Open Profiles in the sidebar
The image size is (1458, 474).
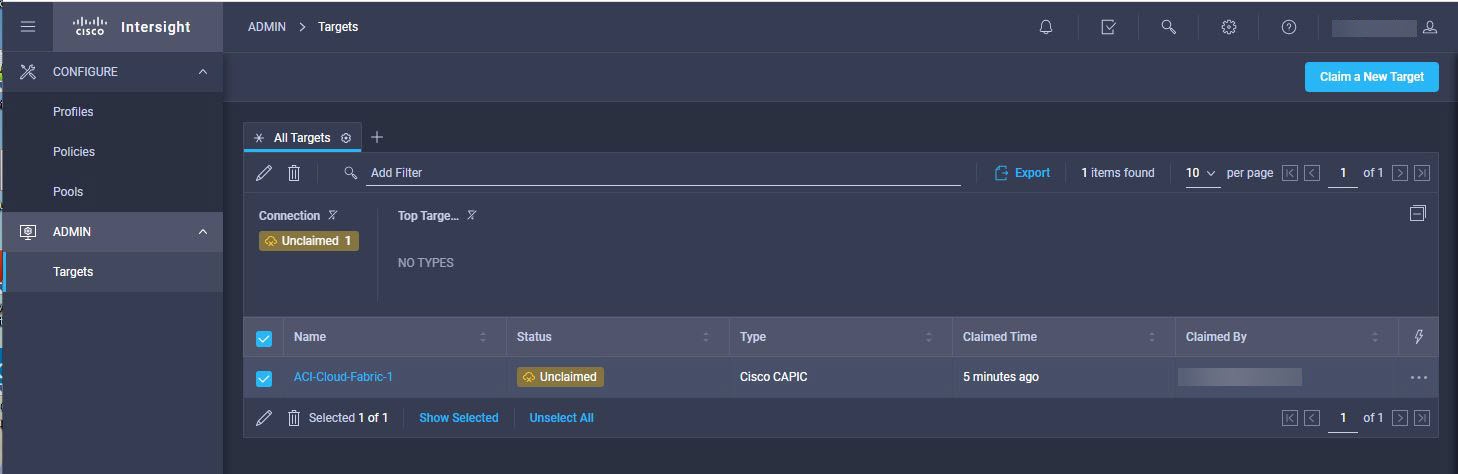[x=73, y=112]
